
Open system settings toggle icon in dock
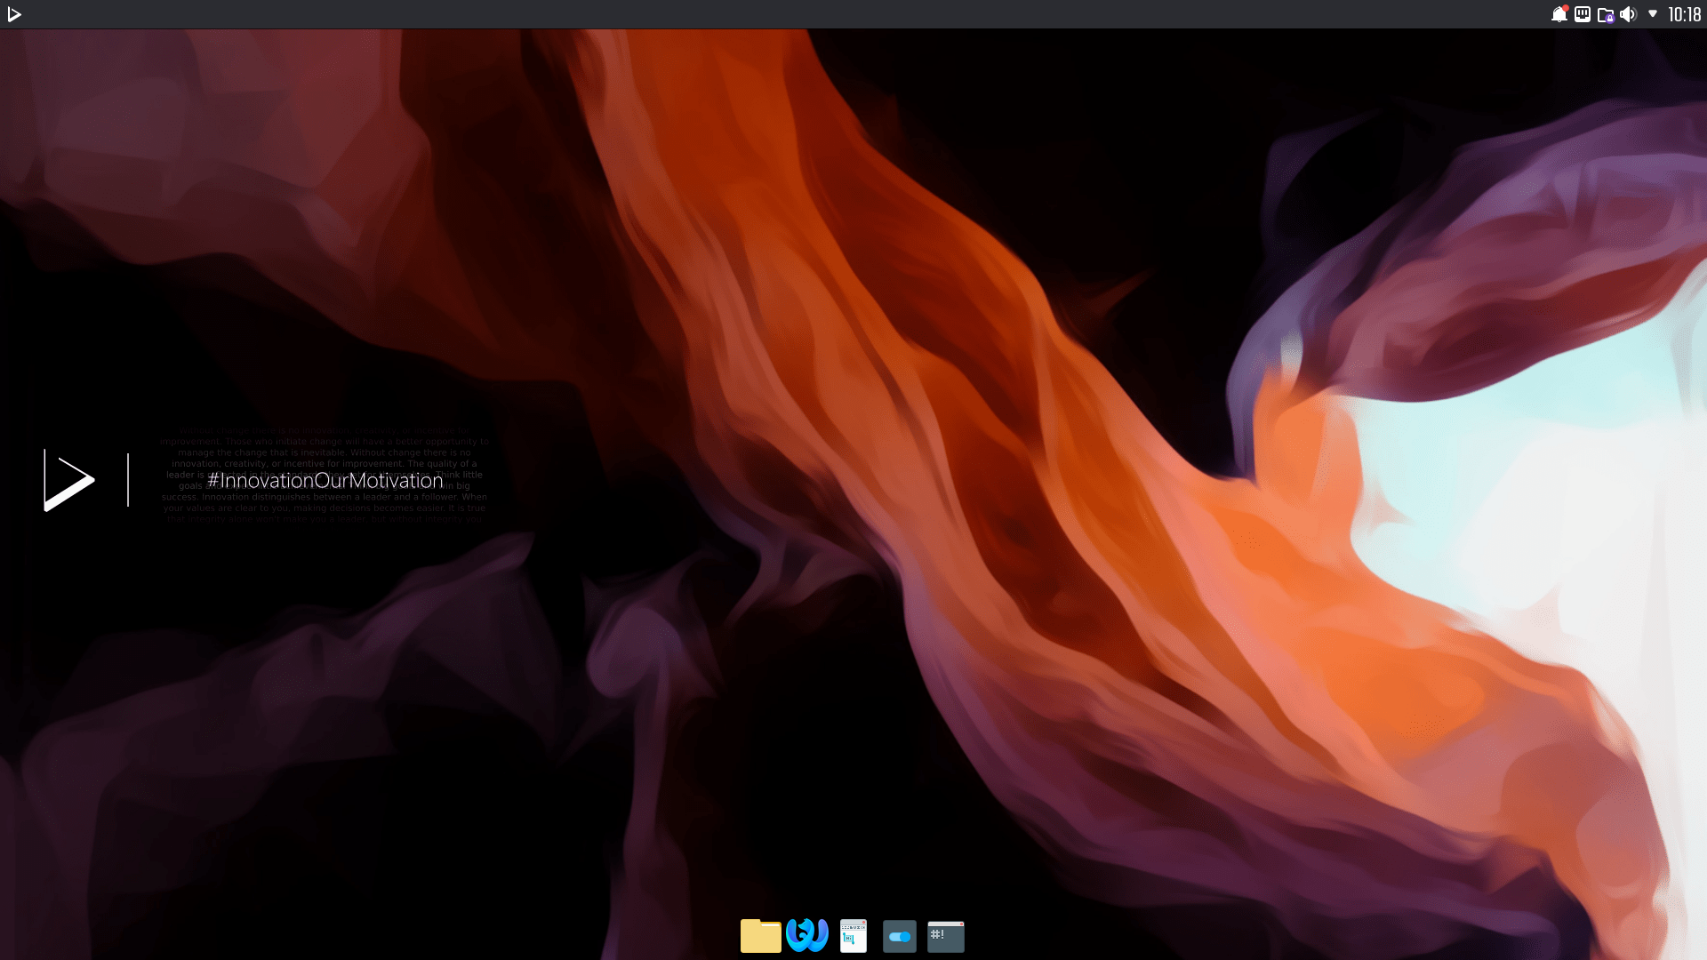point(899,936)
